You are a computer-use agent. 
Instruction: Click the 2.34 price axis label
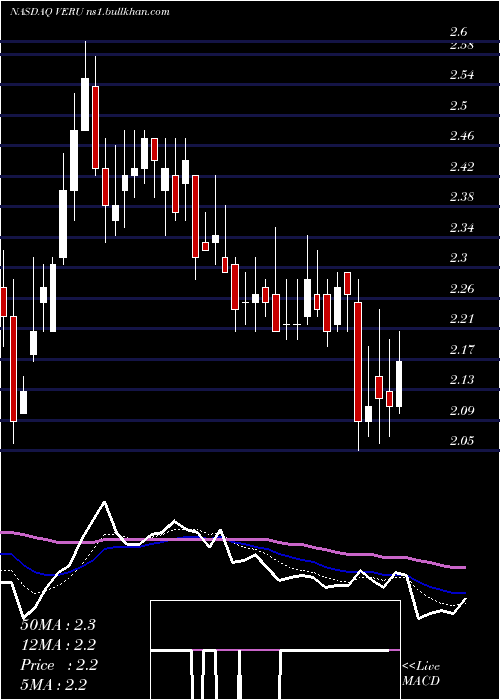tap(462, 228)
